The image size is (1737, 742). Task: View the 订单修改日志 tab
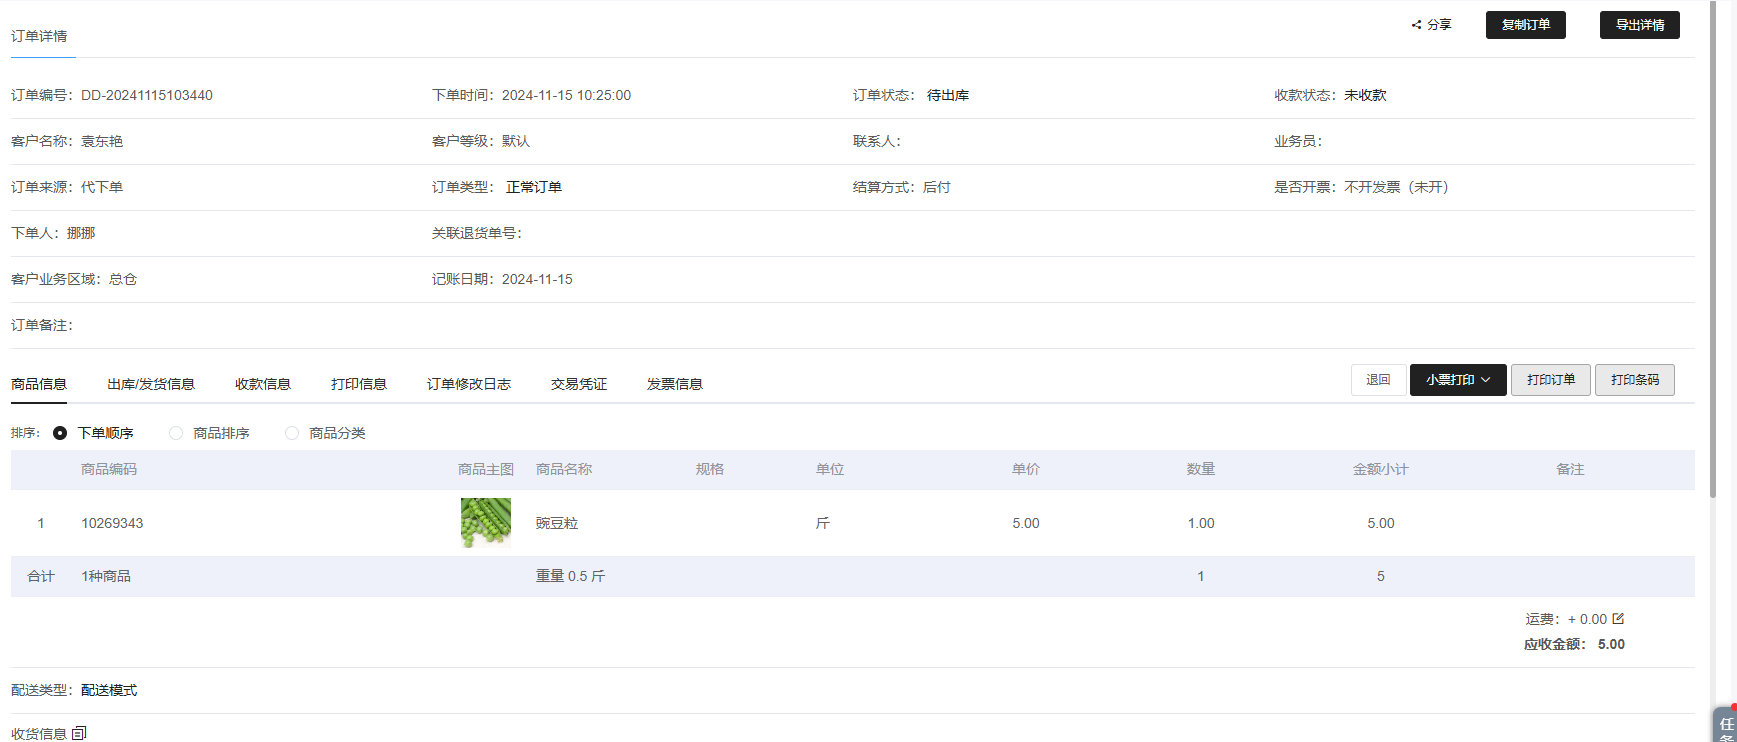469,384
